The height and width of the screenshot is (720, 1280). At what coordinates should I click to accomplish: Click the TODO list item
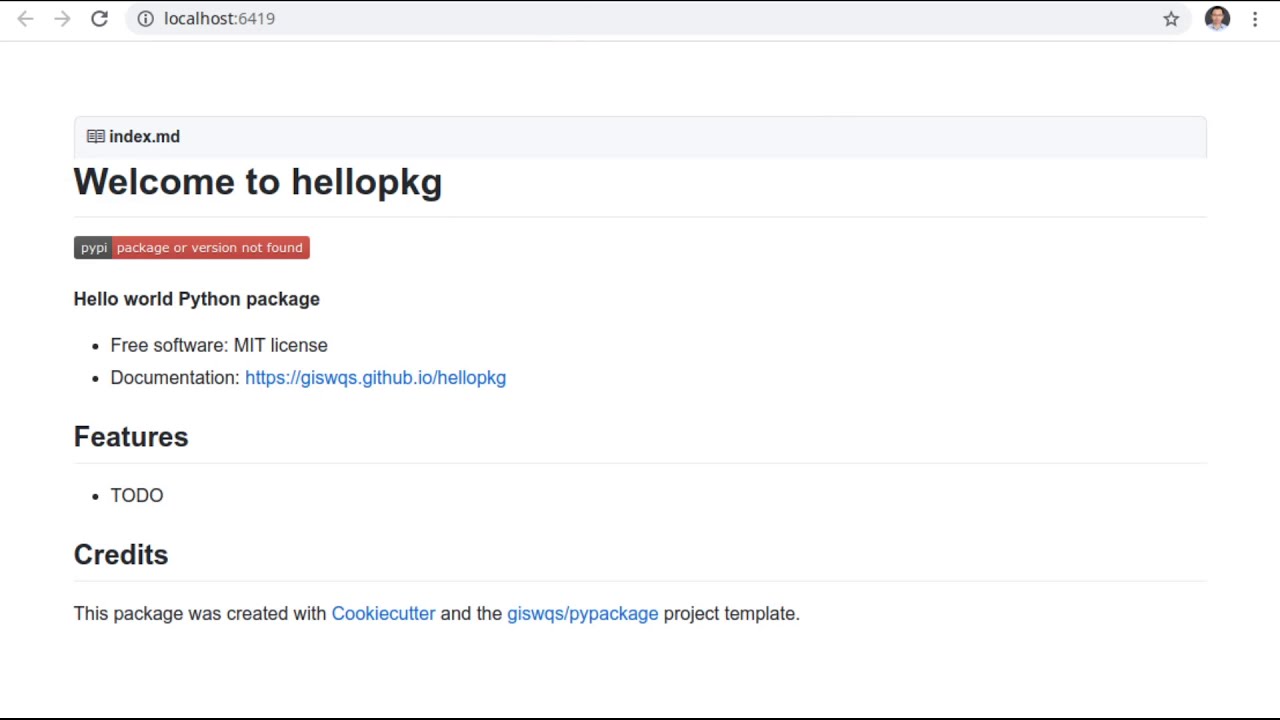[137, 496]
